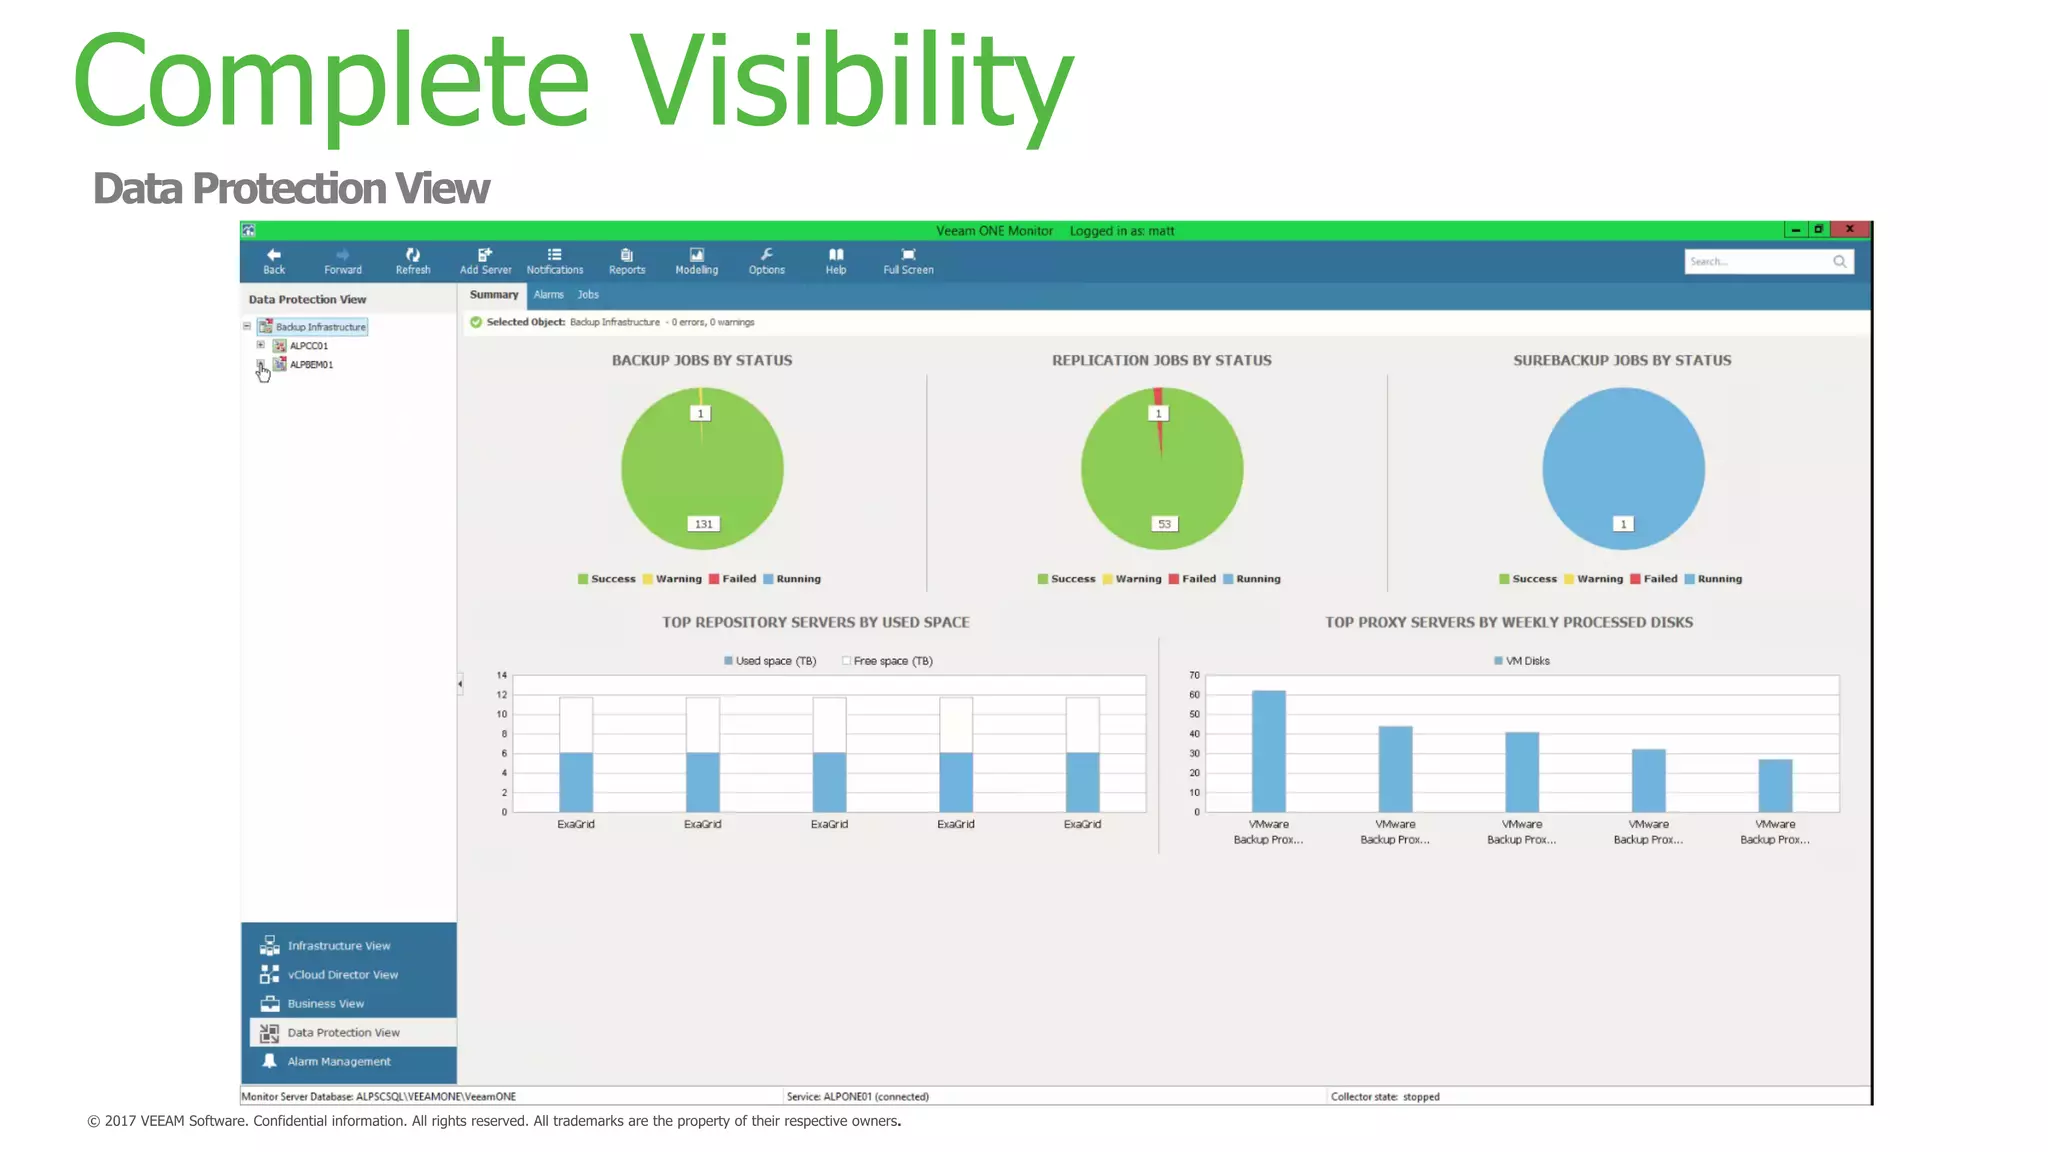
Task: Launch the Modeling tool icon
Action: 696,256
